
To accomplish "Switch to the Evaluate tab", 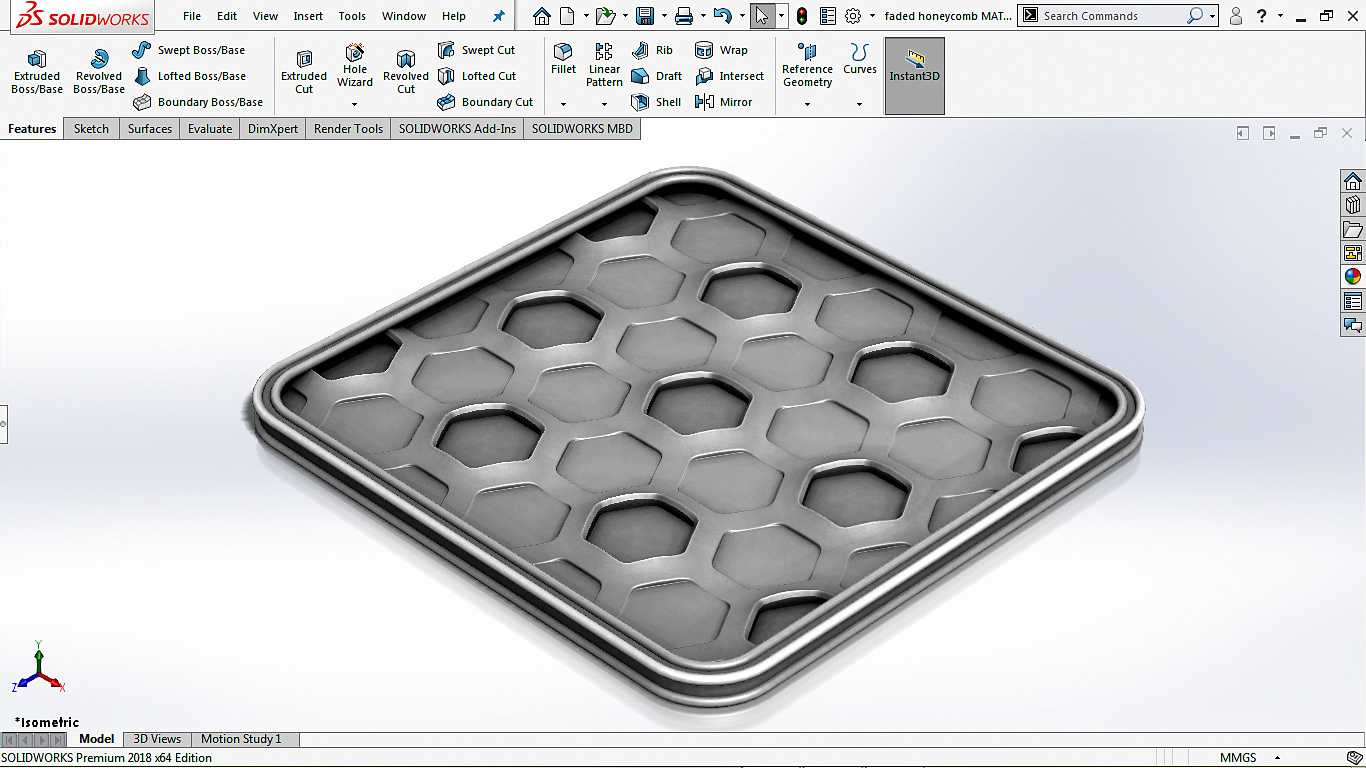I will 210,129.
